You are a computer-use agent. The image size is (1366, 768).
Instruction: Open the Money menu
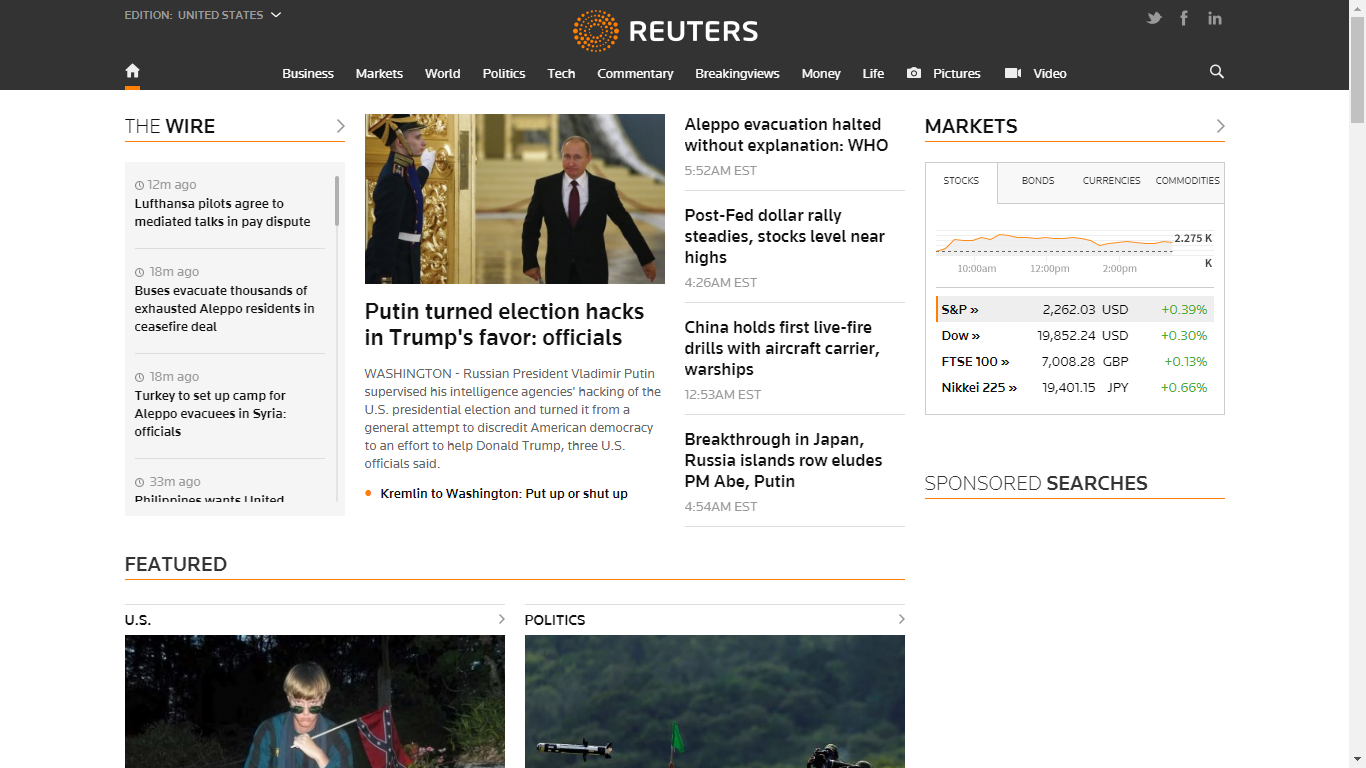coord(821,73)
